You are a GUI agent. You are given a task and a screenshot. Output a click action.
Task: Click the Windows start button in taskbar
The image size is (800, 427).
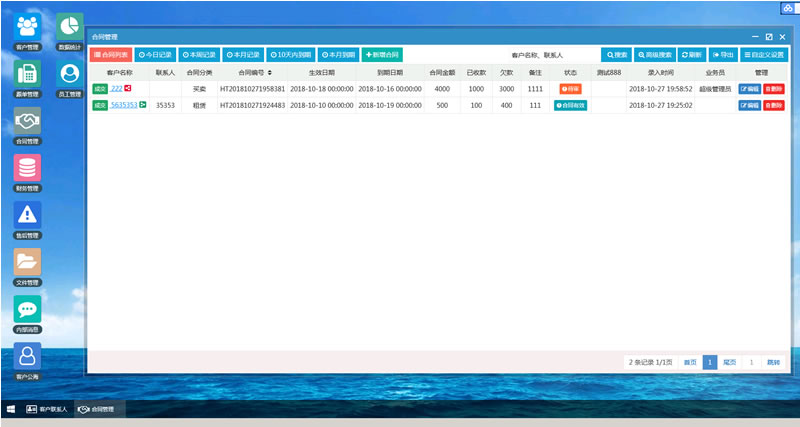tap(11, 409)
